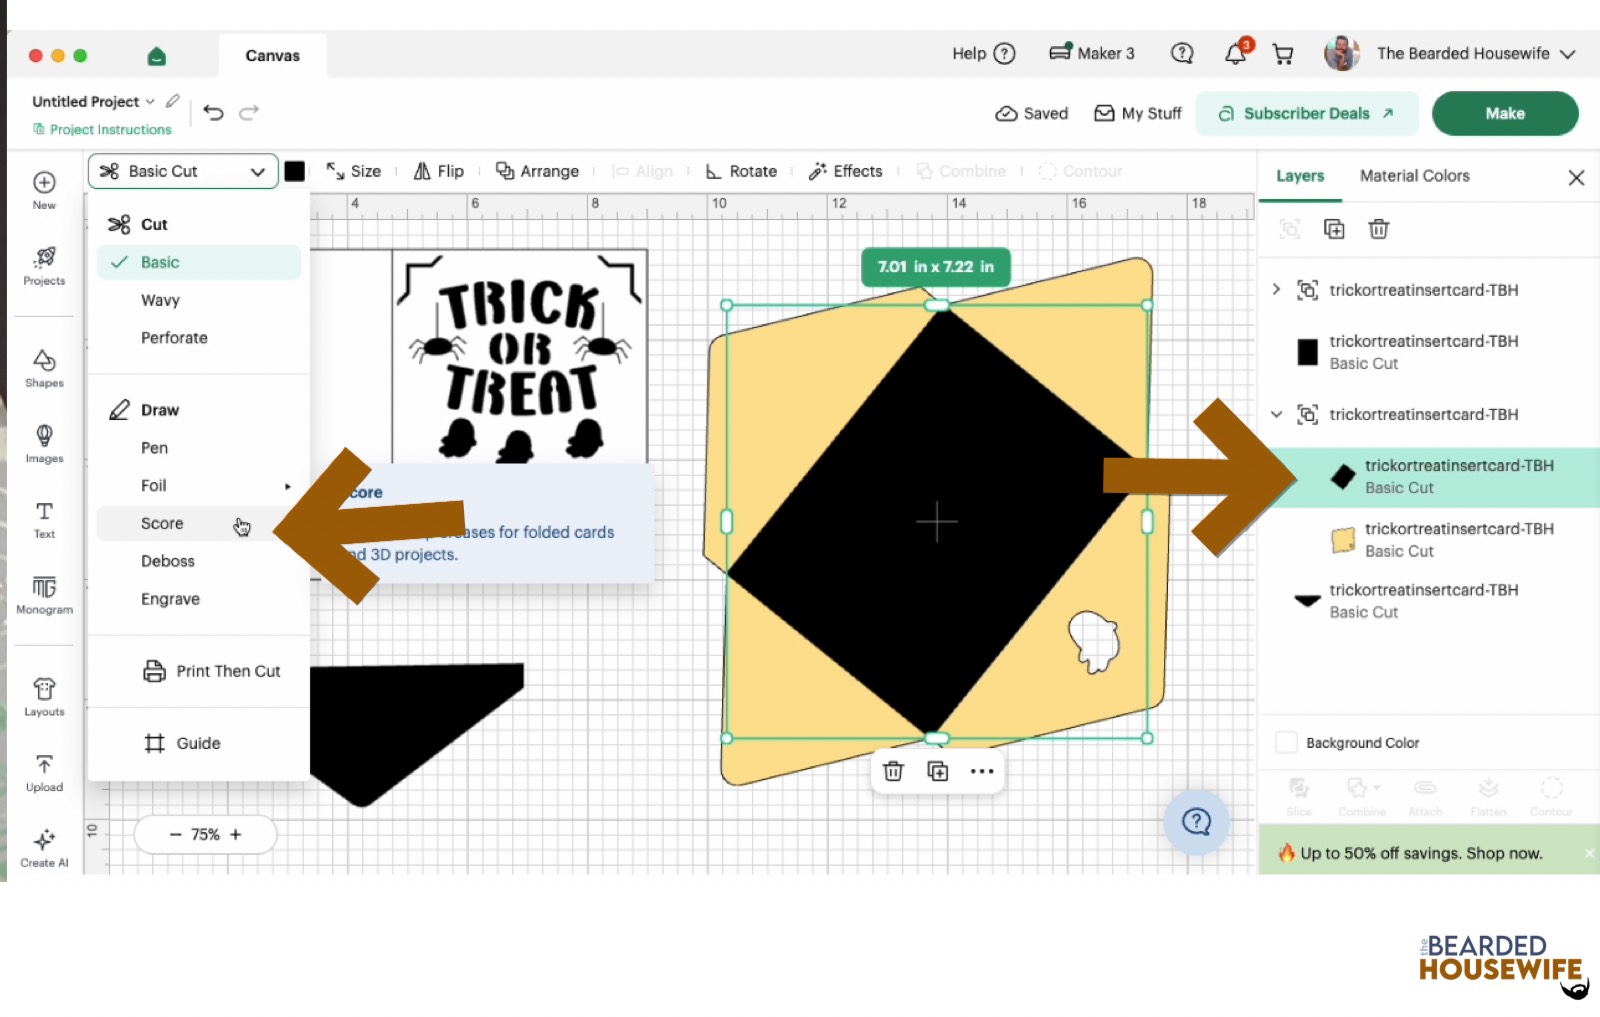The width and height of the screenshot is (1600, 1017).
Task: Open the shopping cart
Action: pos(1283,54)
